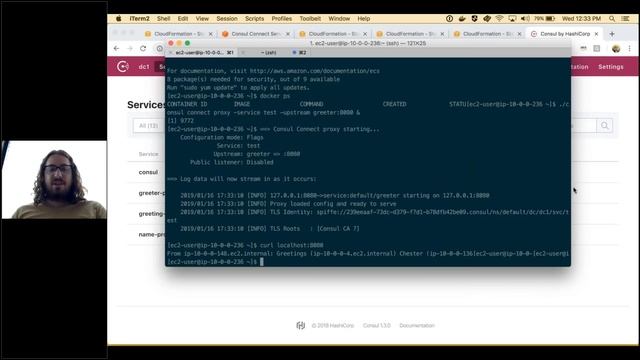The width and height of the screenshot is (640, 360).
Task: Switch to Consul Connect Service browser tab
Action: [x=255, y=34]
